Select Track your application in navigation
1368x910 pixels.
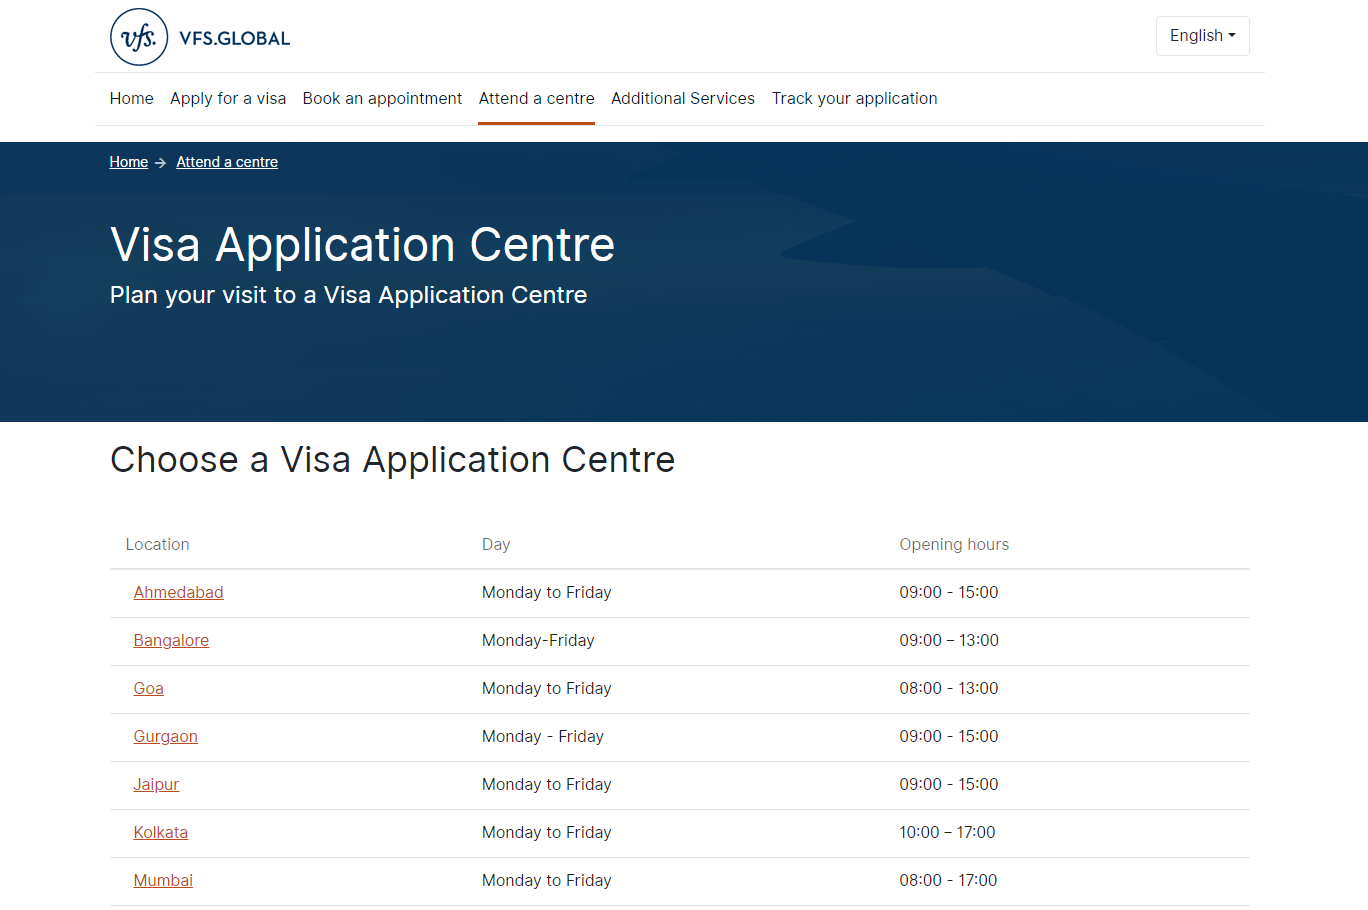pyautogui.click(x=855, y=98)
